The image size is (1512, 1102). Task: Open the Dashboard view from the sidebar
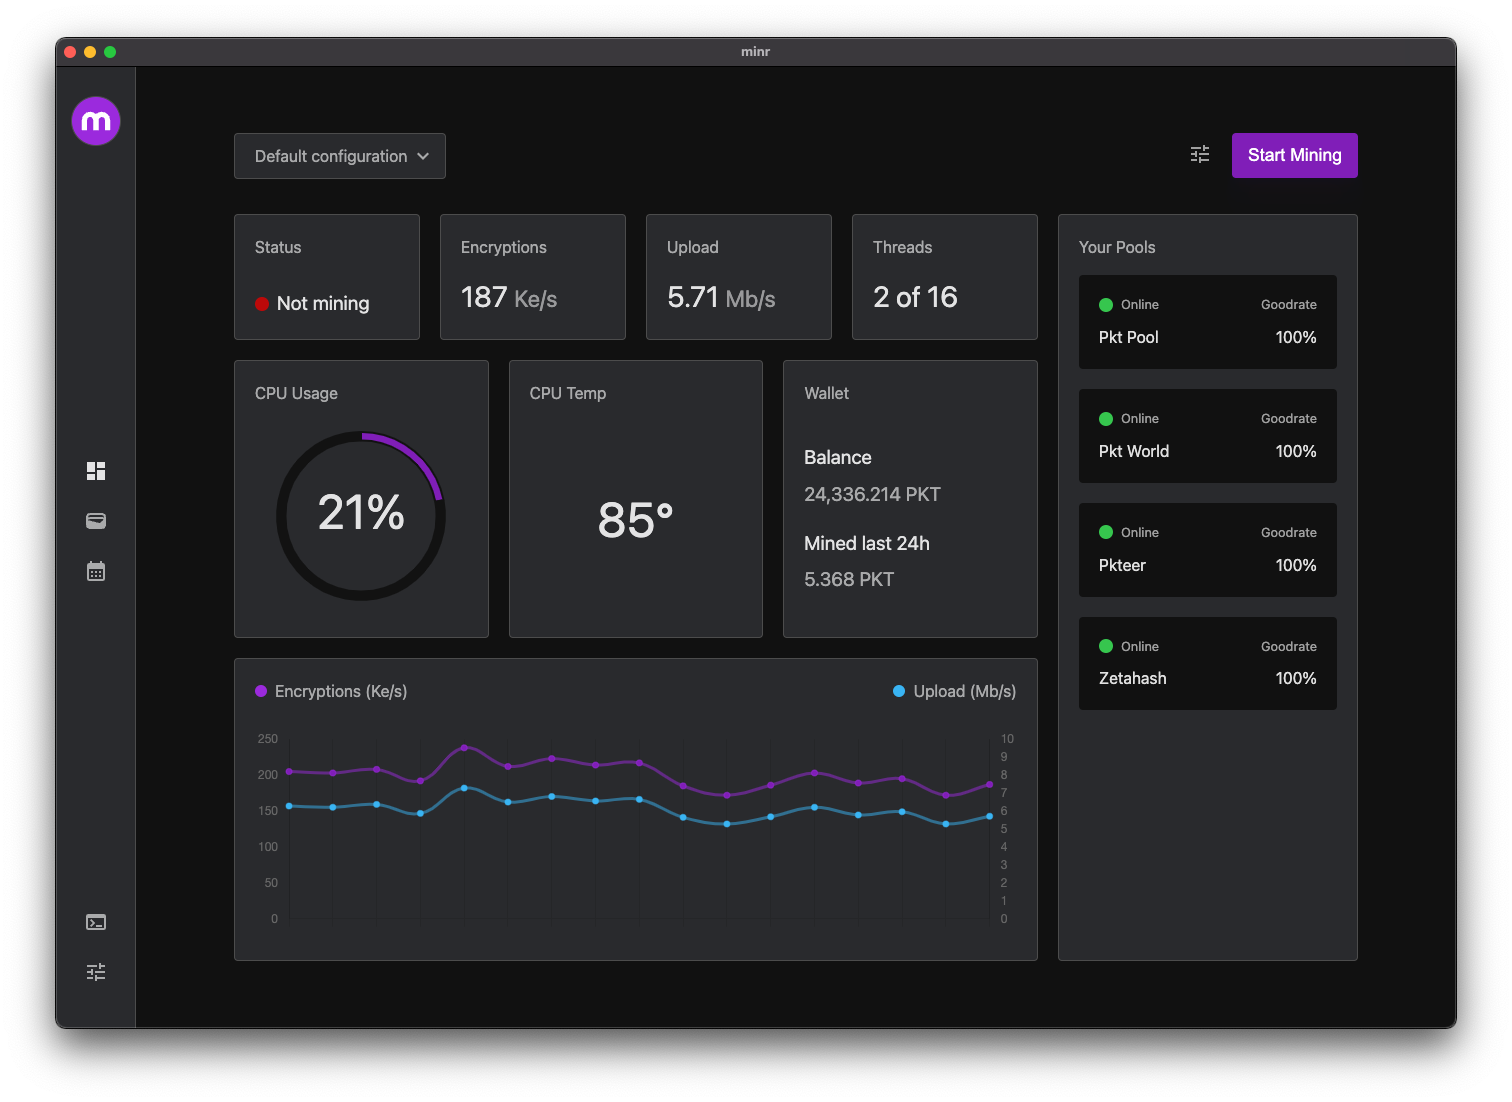tap(95, 470)
